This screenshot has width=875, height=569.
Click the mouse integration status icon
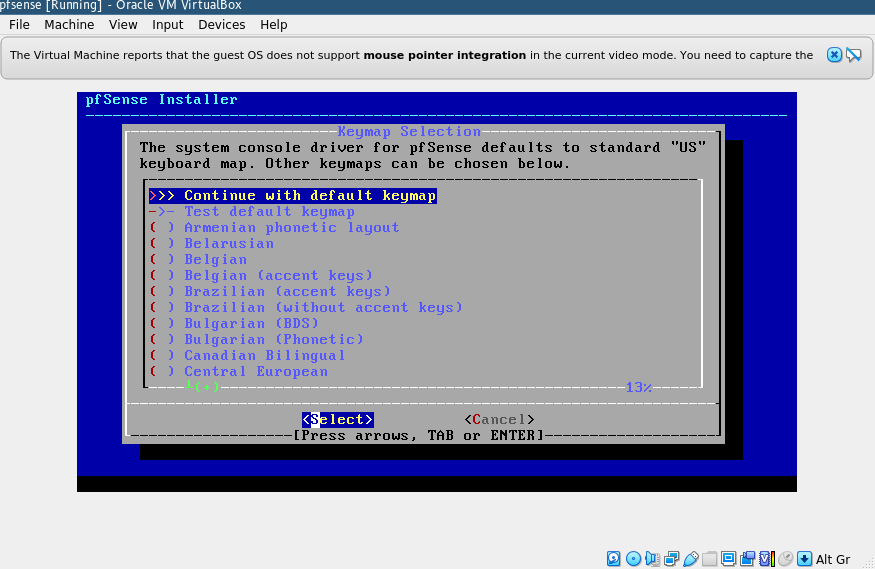[x=786, y=558]
